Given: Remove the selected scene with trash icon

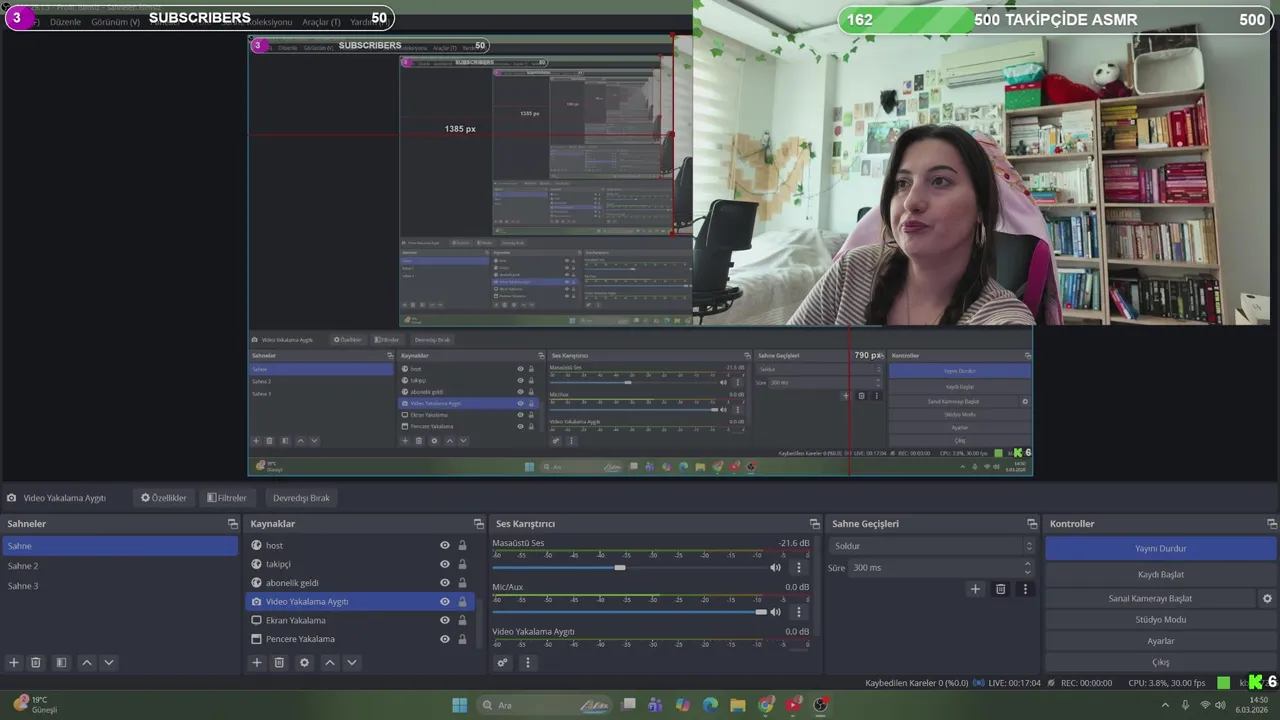Looking at the screenshot, I should (36, 662).
